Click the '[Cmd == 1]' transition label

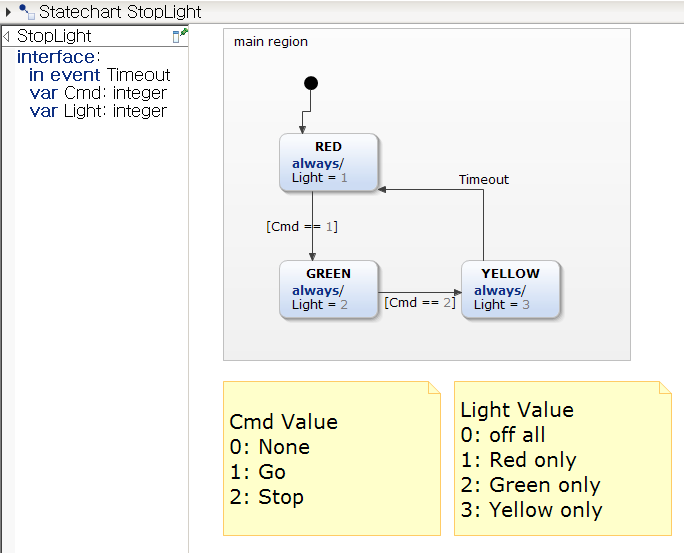point(302,227)
